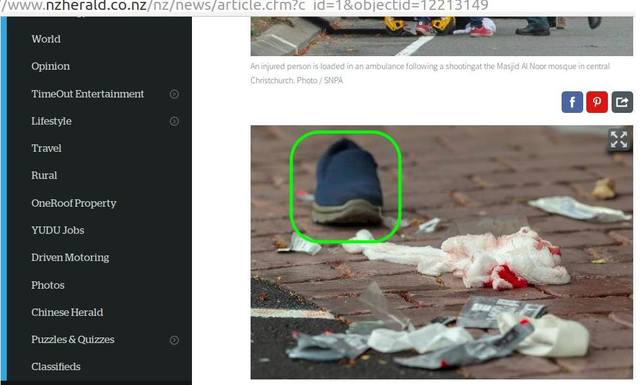Go to Puzzles & Quizzes
Screen dimensions: 640x385
point(73,340)
